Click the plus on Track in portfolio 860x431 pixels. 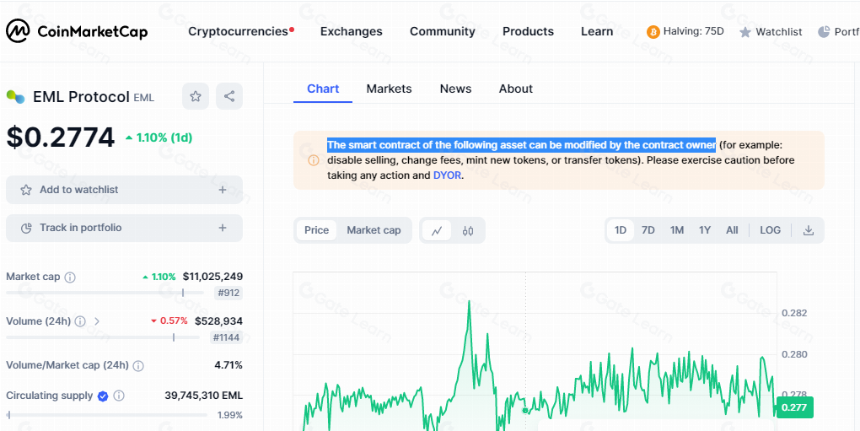coord(222,228)
